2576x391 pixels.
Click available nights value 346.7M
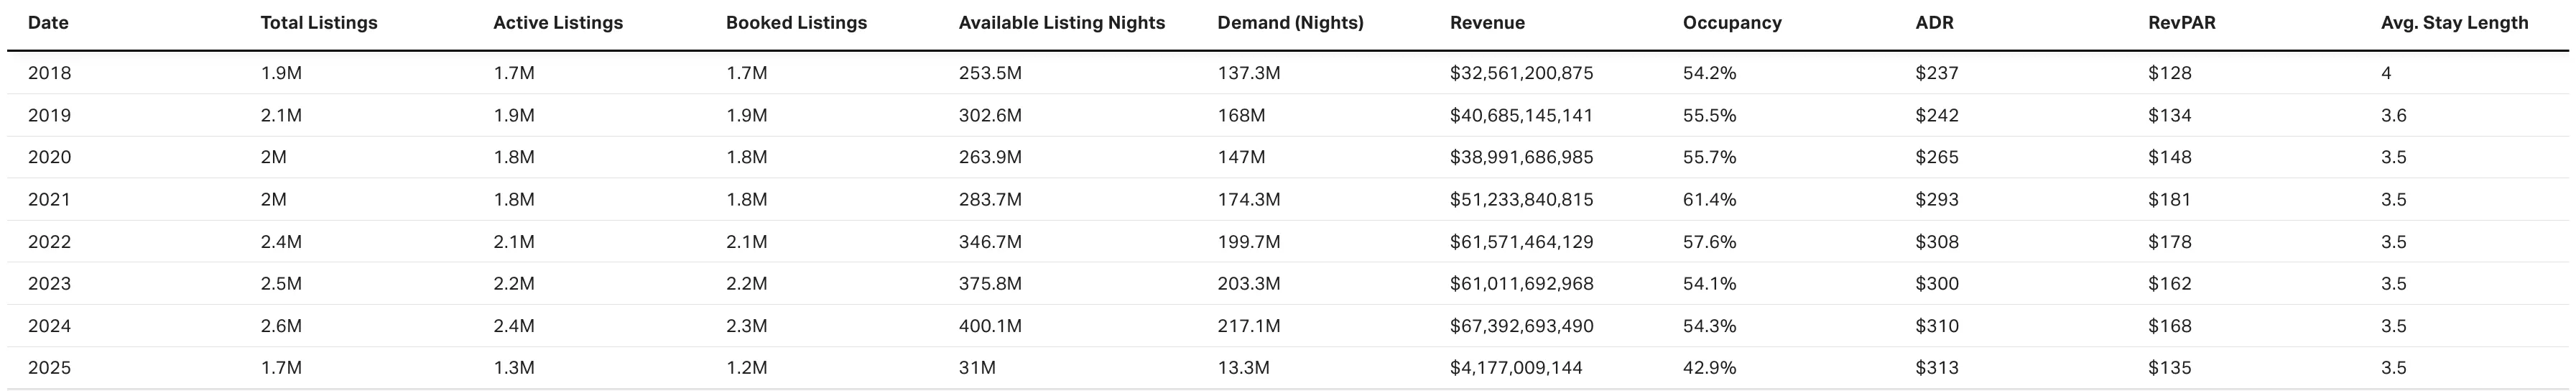point(990,242)
